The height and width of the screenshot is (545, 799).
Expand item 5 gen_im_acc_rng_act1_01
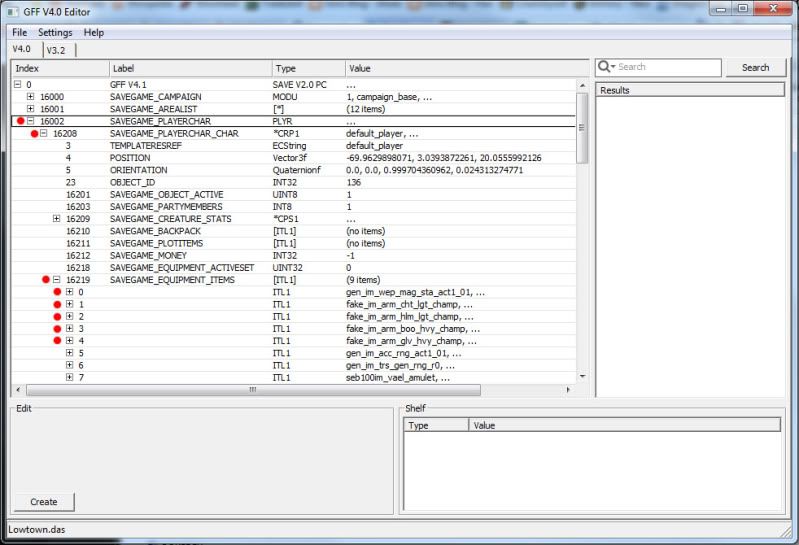tap(70, 353)
